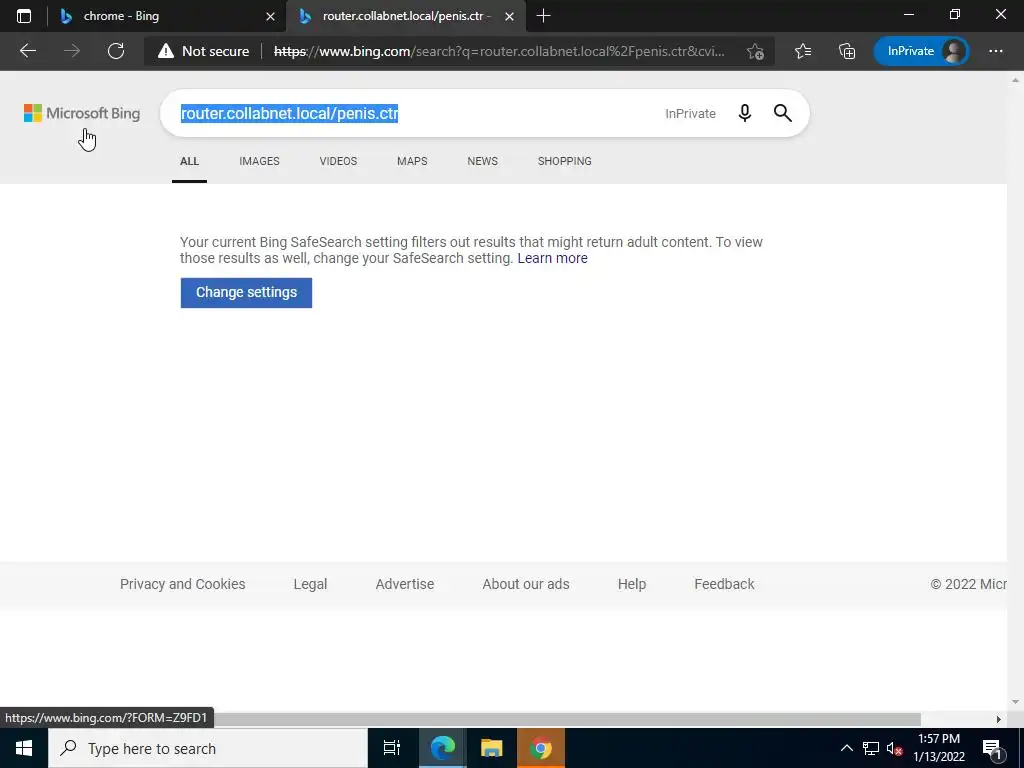Switch to the 'chrome - Bing' tab
1024x768 pixels.
[x=167, y=16]
